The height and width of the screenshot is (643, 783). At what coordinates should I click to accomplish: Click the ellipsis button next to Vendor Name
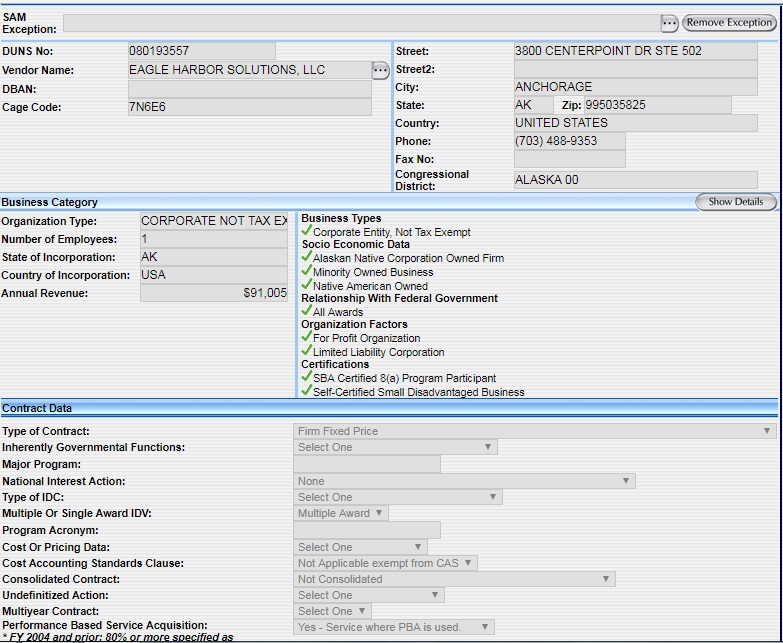380,70
